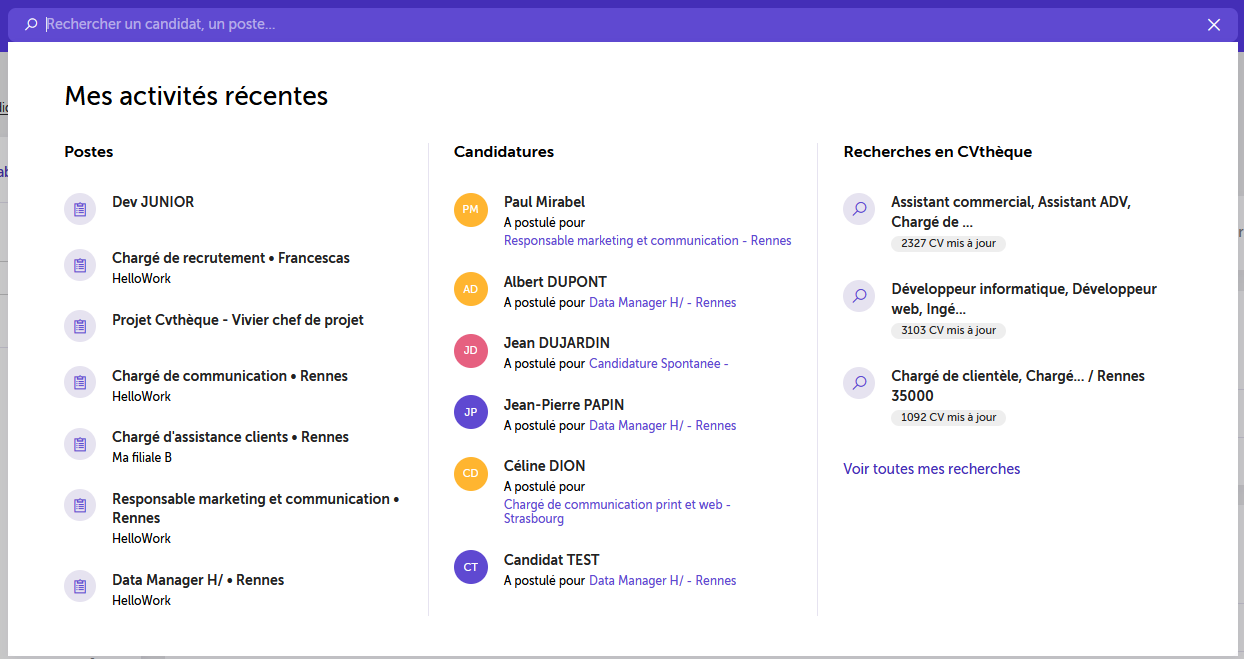Click the CT avatar for Candidat TEST

click(471, 567)
